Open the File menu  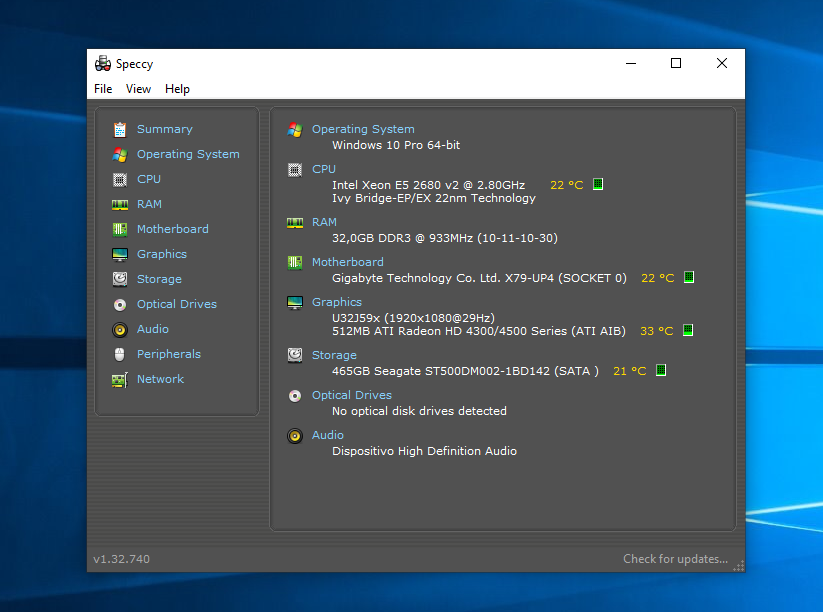point(103,89)
